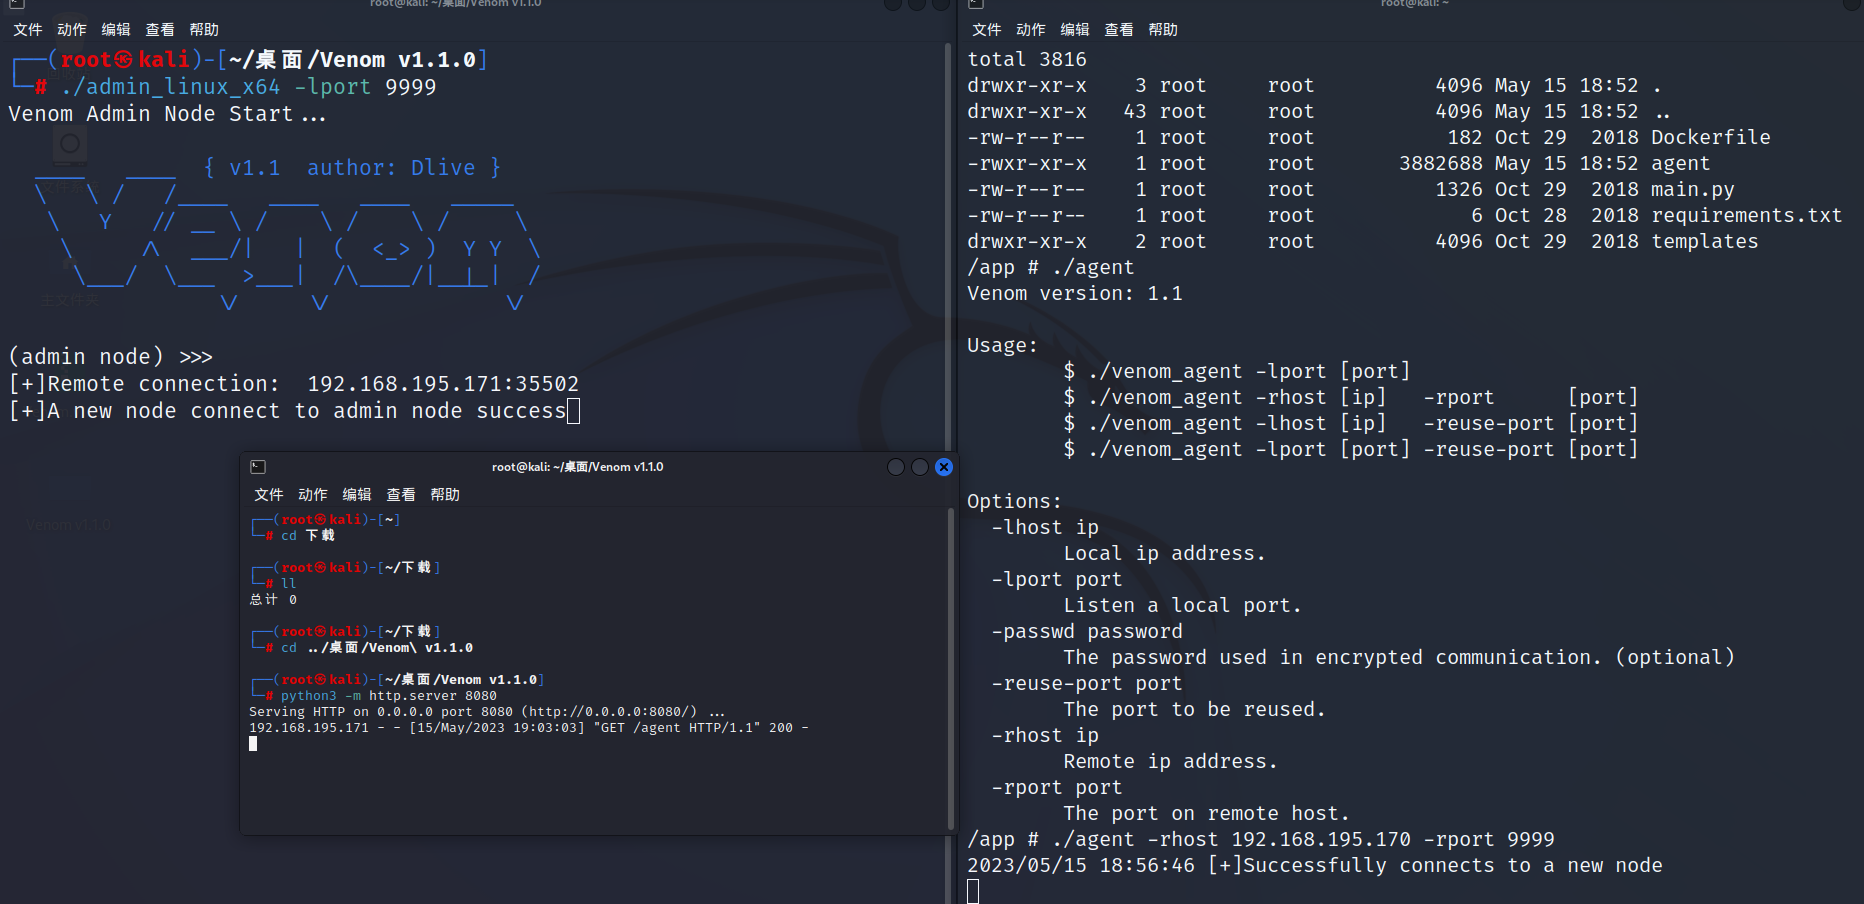Minimize the center Venom v1.1.0 terminal window
The width and height of the screenshot is (1864, 904).
click(x=895, y=466)
